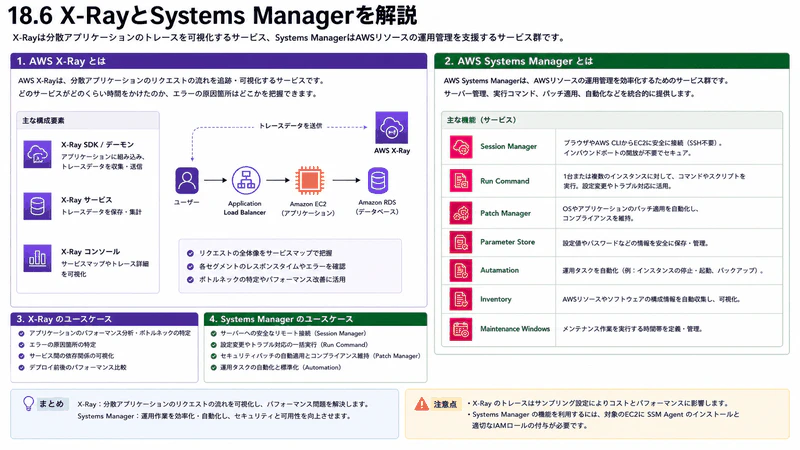Click the AWSリソースやソフトウェア description for Inventory
The image size is (800, 450).
coord(651,299)
